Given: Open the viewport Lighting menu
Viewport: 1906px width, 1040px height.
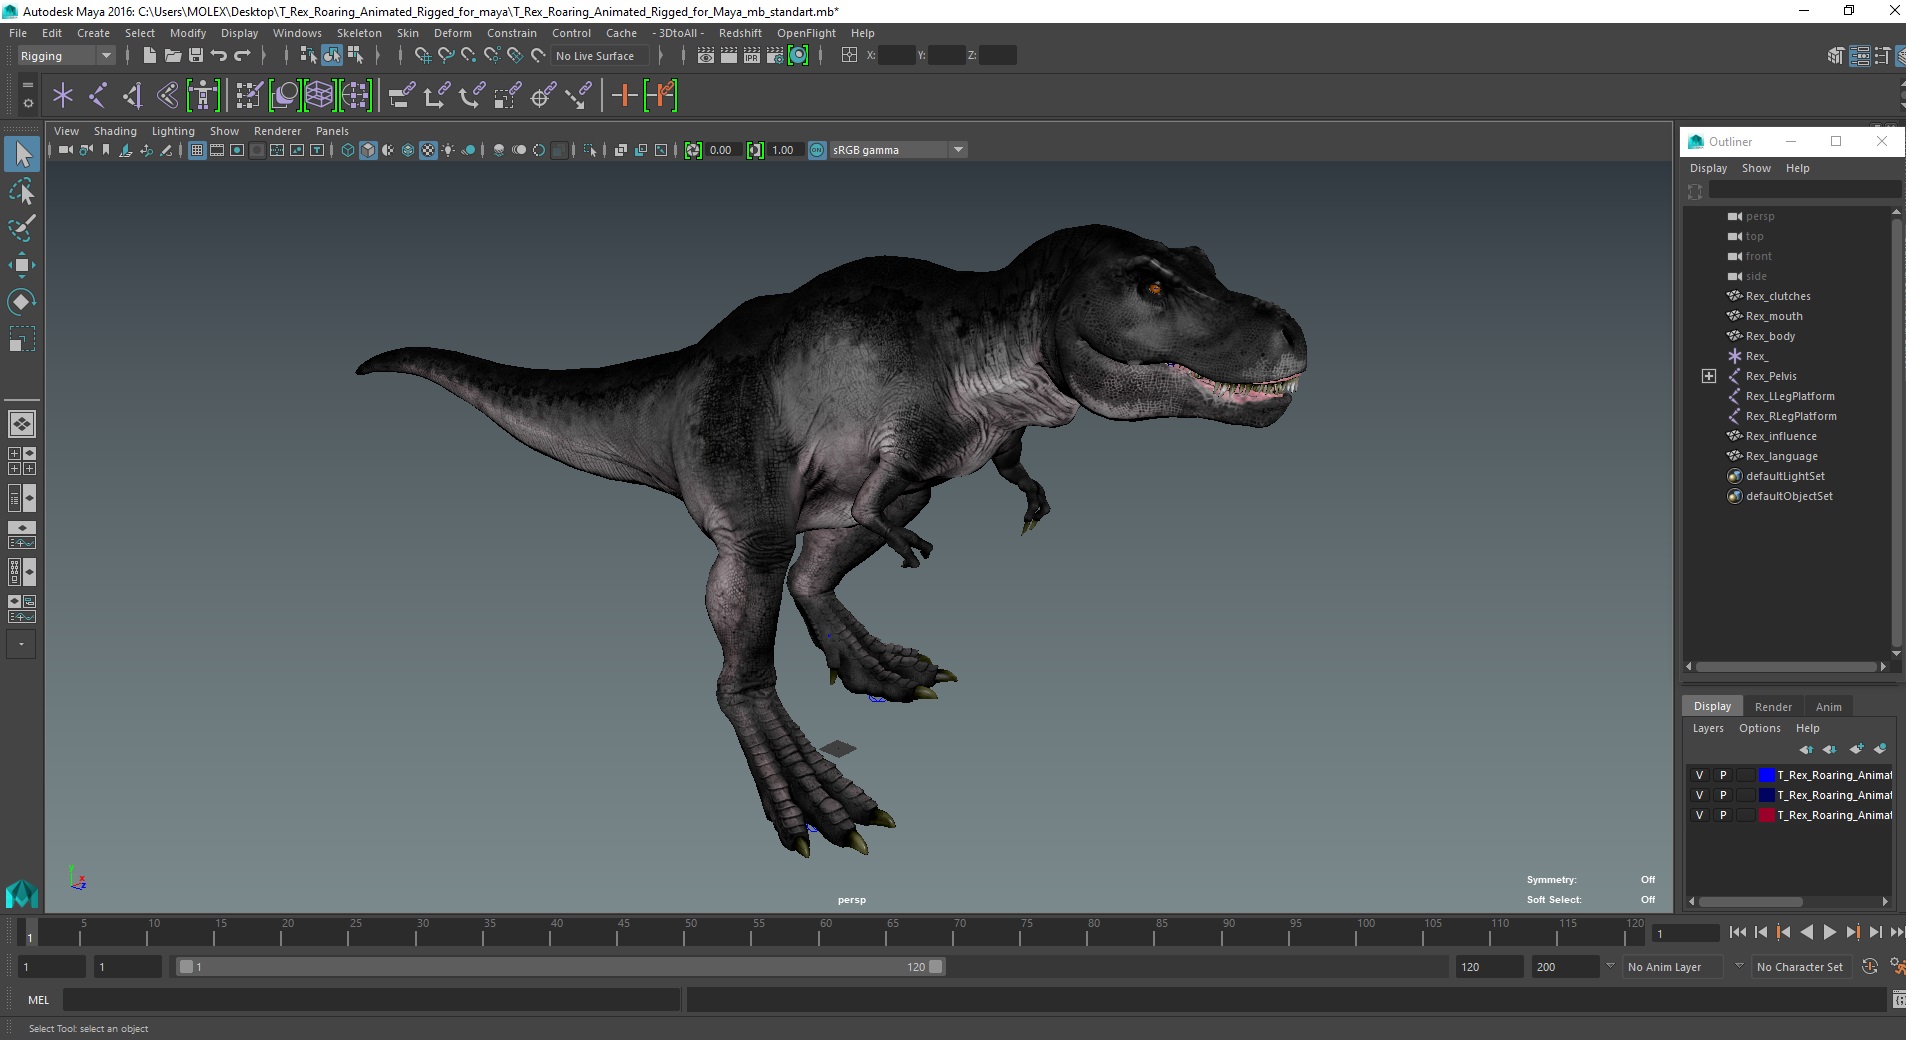Looking at the screenshot, I should click(173, 131).
